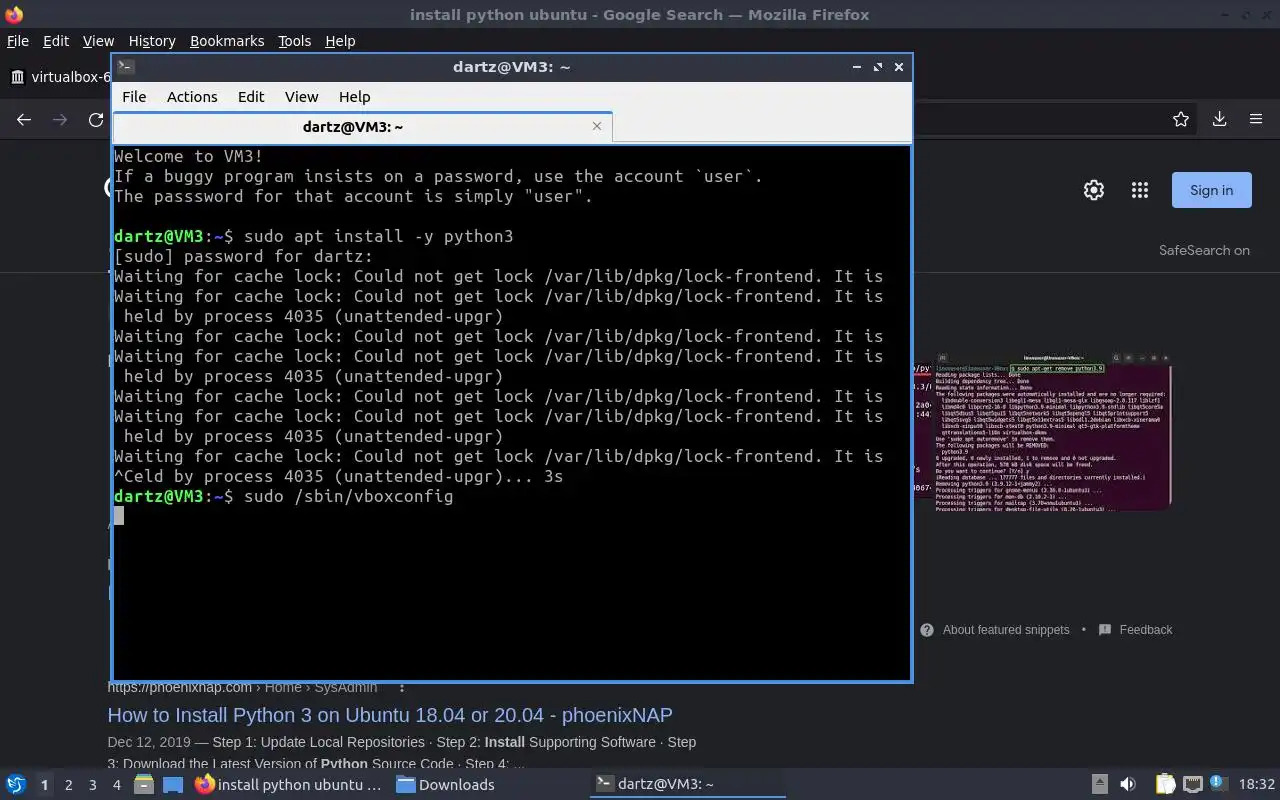Click the update notifier tray icon
Screen dimensions: 1280x800
pyautogui.click(x=1219, y=783)
